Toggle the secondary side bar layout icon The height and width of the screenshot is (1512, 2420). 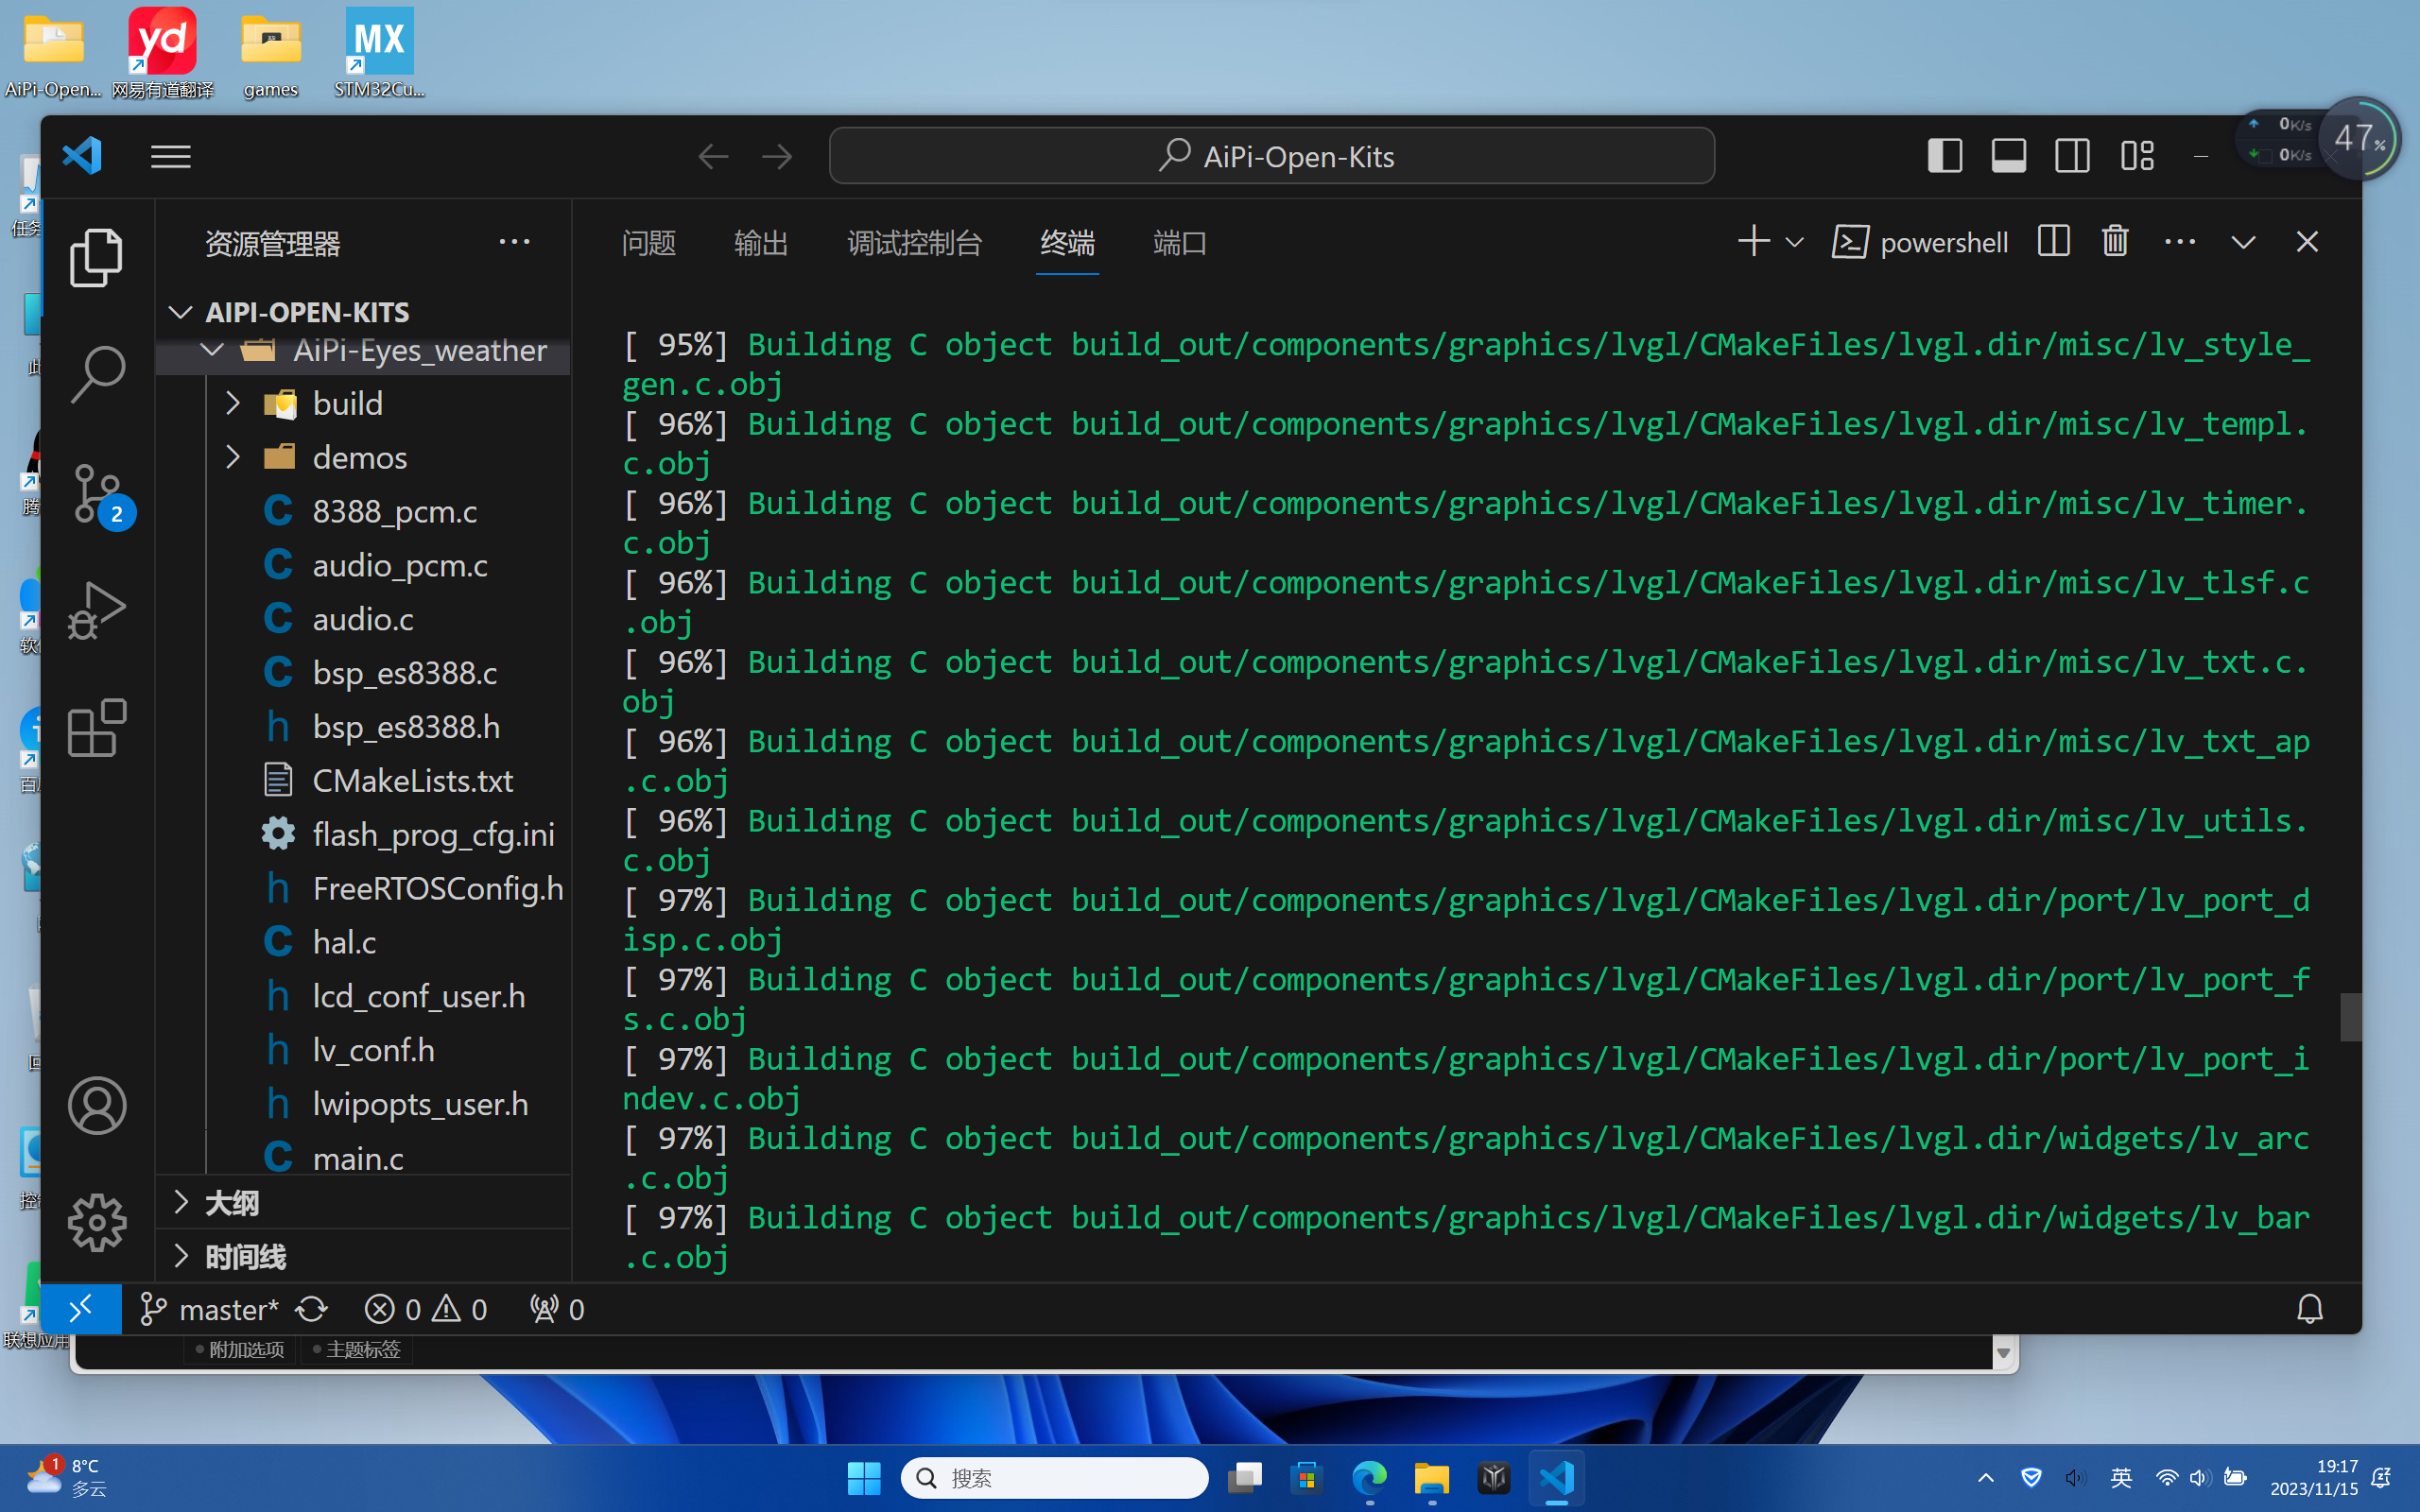[2072, 156]
